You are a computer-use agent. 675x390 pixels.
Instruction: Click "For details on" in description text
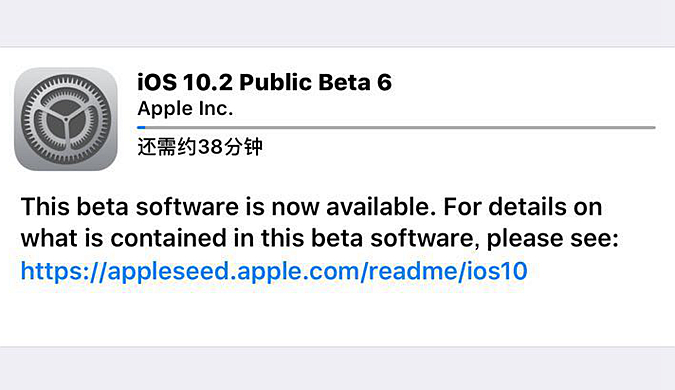(523, 207)
